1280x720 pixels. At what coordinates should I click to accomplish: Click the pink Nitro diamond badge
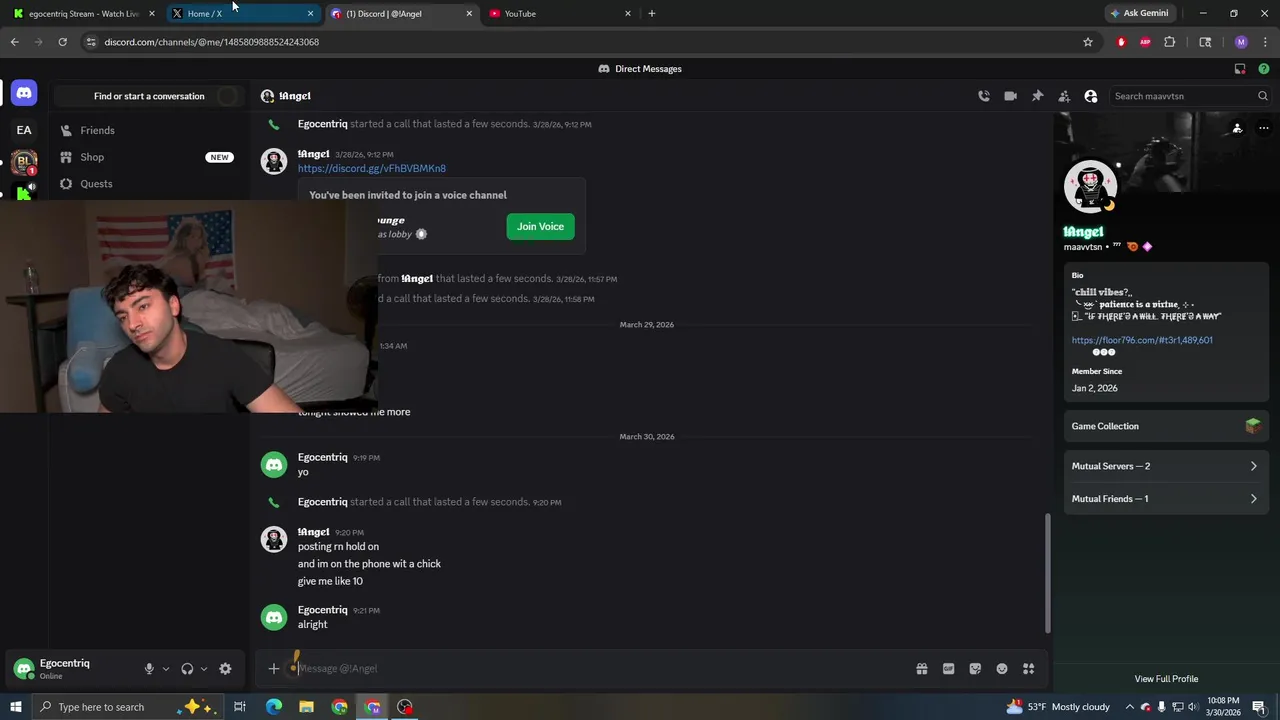point(1147,246)
